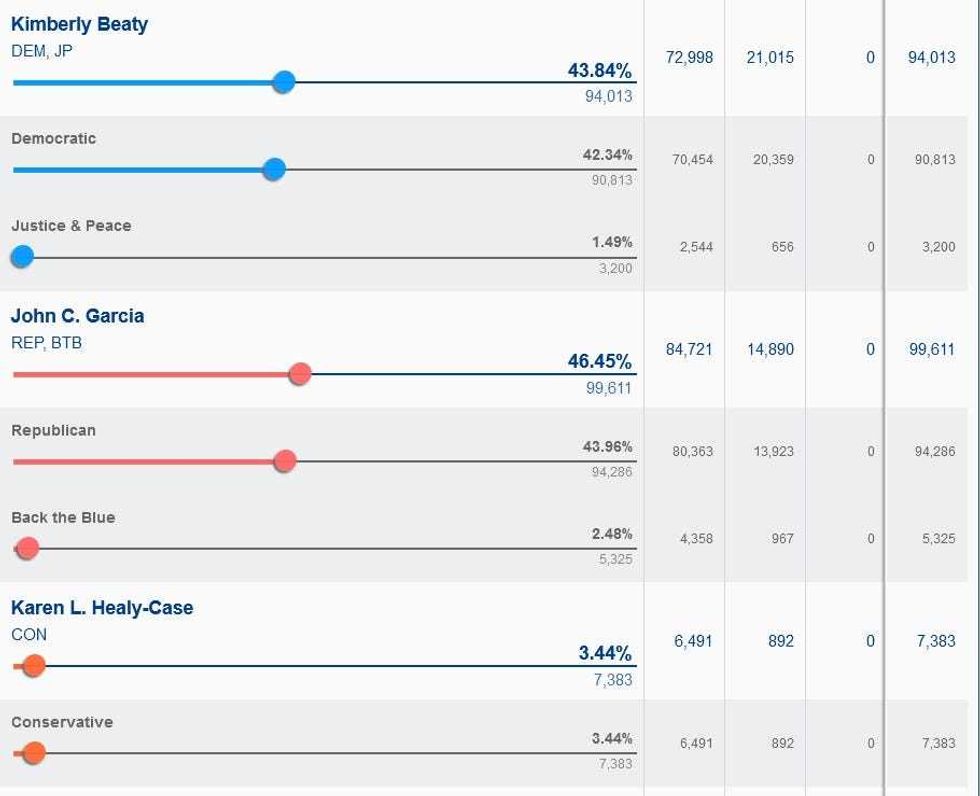Click the John C. Garcia candidate name
The image size is (980, 796).
(78, 316)
